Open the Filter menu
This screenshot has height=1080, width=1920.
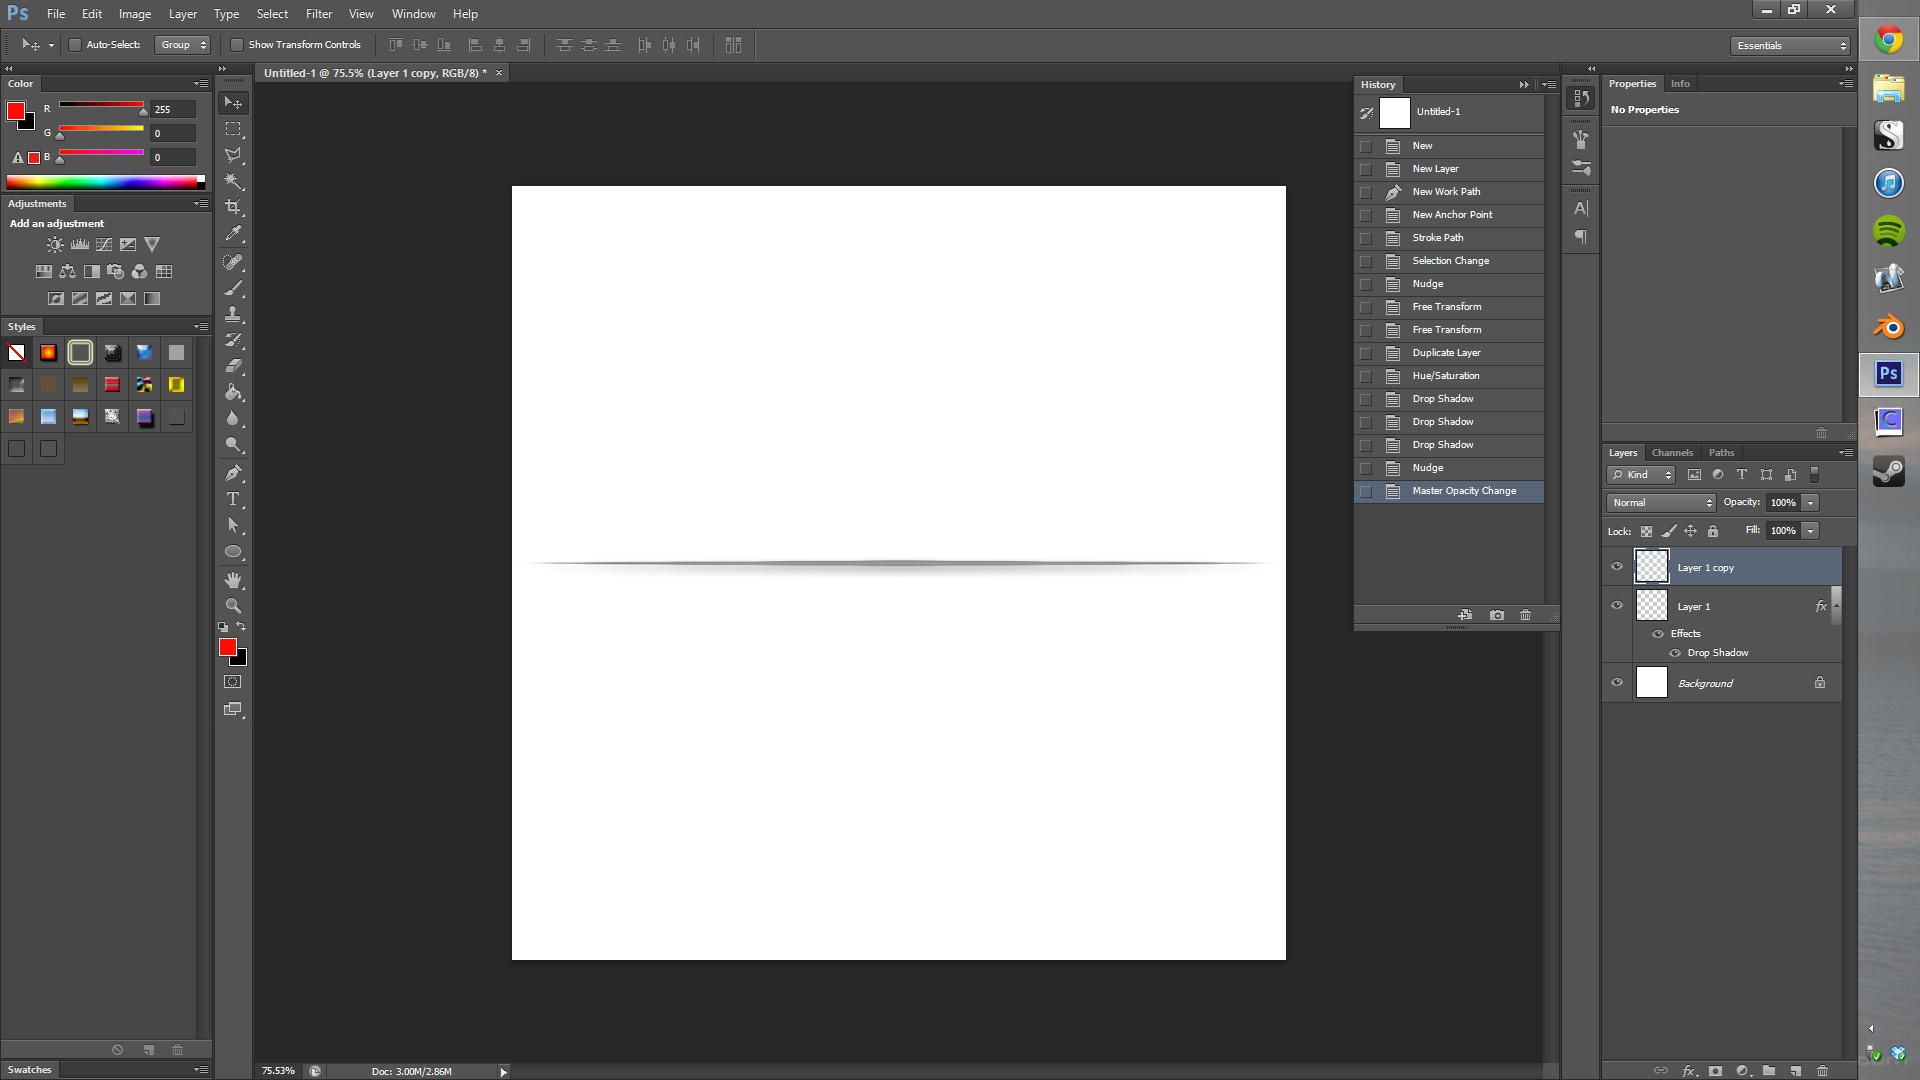318,13
